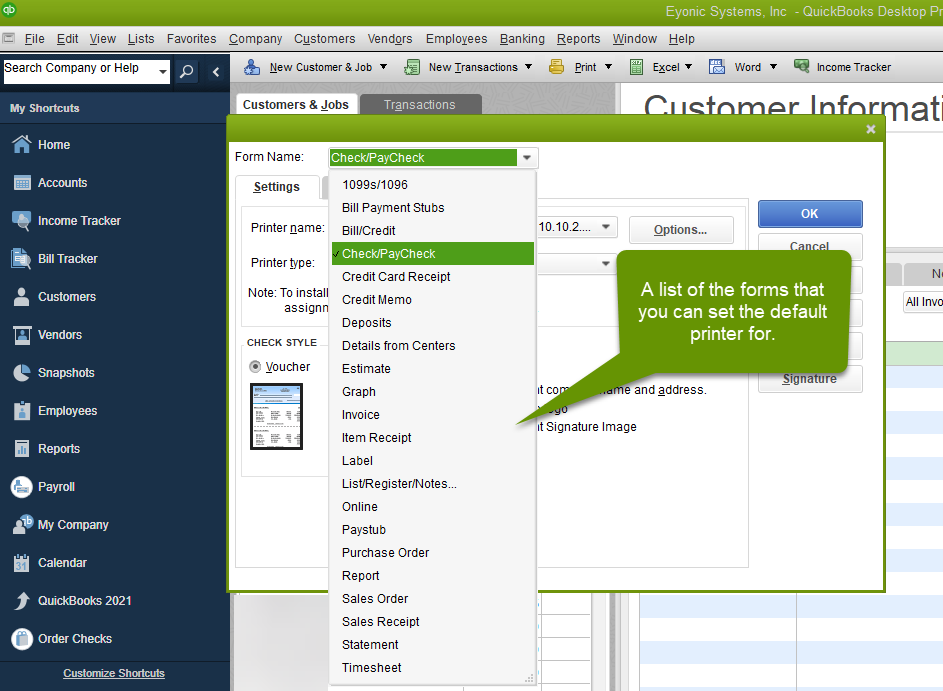The image size is (943, 691).
Task: Select the Settings tab
Action: click(x=277, y=186)
